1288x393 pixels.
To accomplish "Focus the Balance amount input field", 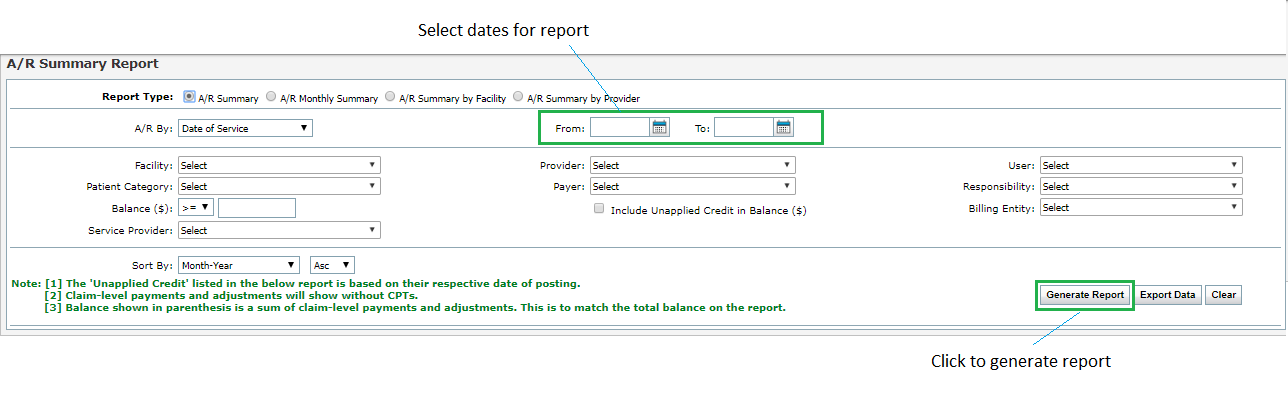I will click(x=257, y=208).
